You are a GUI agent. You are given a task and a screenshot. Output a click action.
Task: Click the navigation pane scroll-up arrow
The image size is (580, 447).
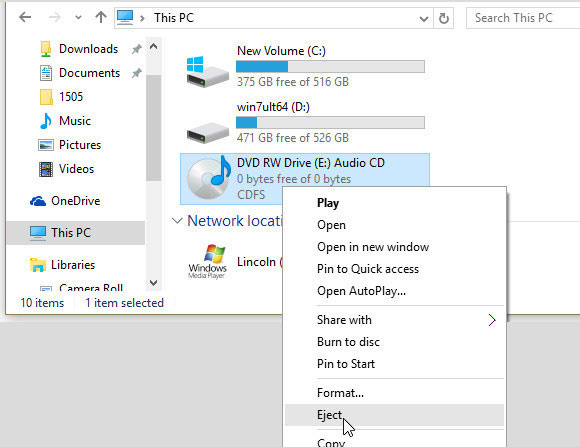click(x=154, y=47)
